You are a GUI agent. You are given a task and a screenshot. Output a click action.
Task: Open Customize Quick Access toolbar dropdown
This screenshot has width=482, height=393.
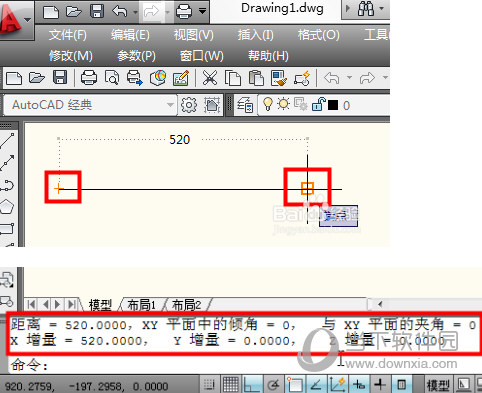[202, 11]
